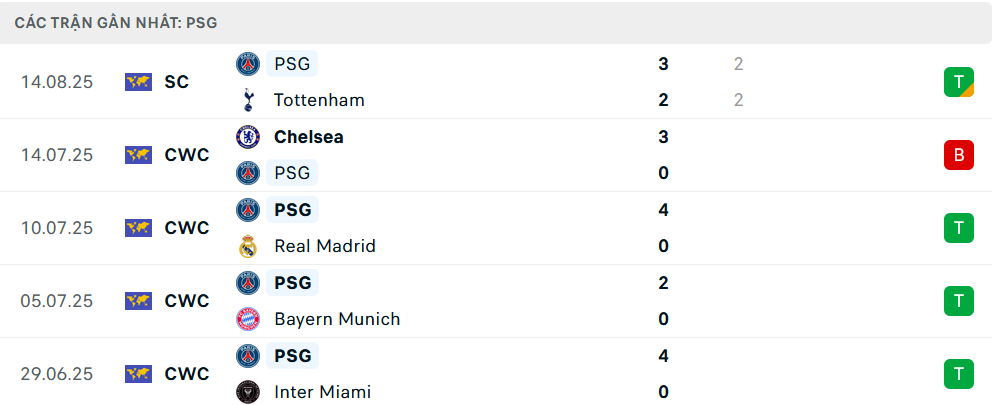The width and height of the screenshot is (995, 405).
Task: Click the Chelsea club crest icon
Action: (x=247, y=137)
